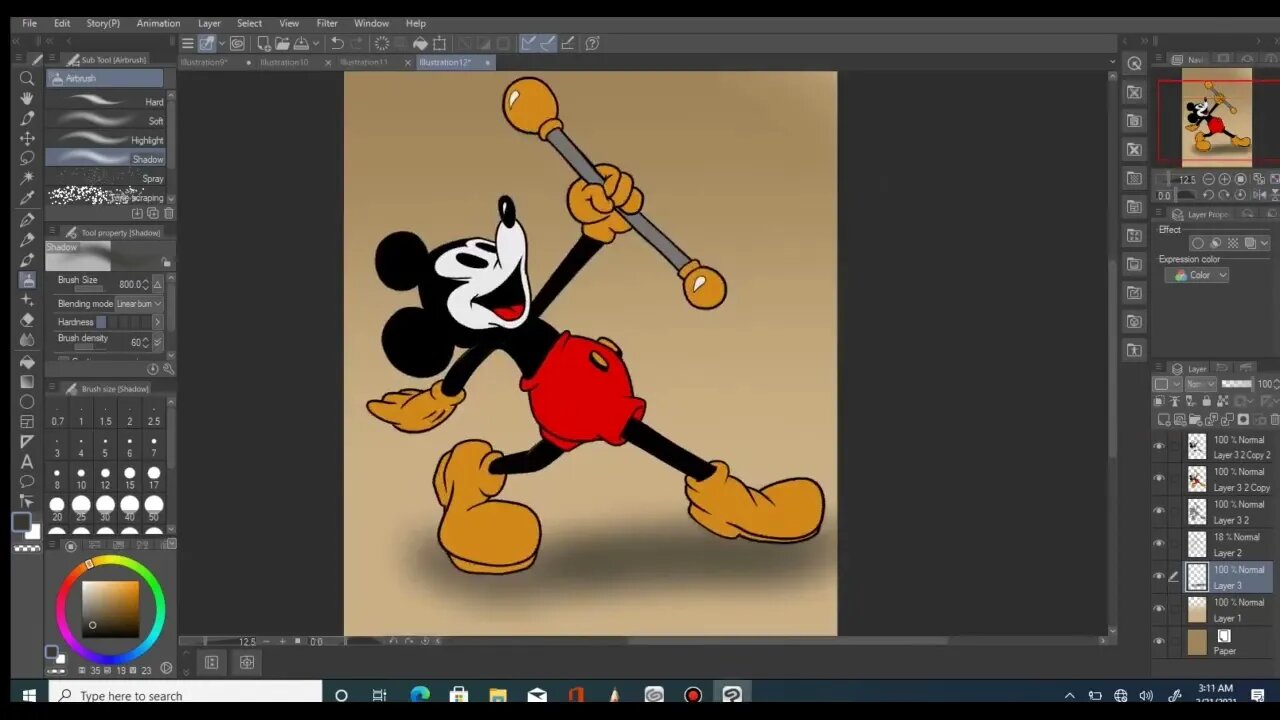Click the new raster layer icon
The width and height of the screenshot is (1280, 720).
pyautogui.click(x=1164, y=420)
